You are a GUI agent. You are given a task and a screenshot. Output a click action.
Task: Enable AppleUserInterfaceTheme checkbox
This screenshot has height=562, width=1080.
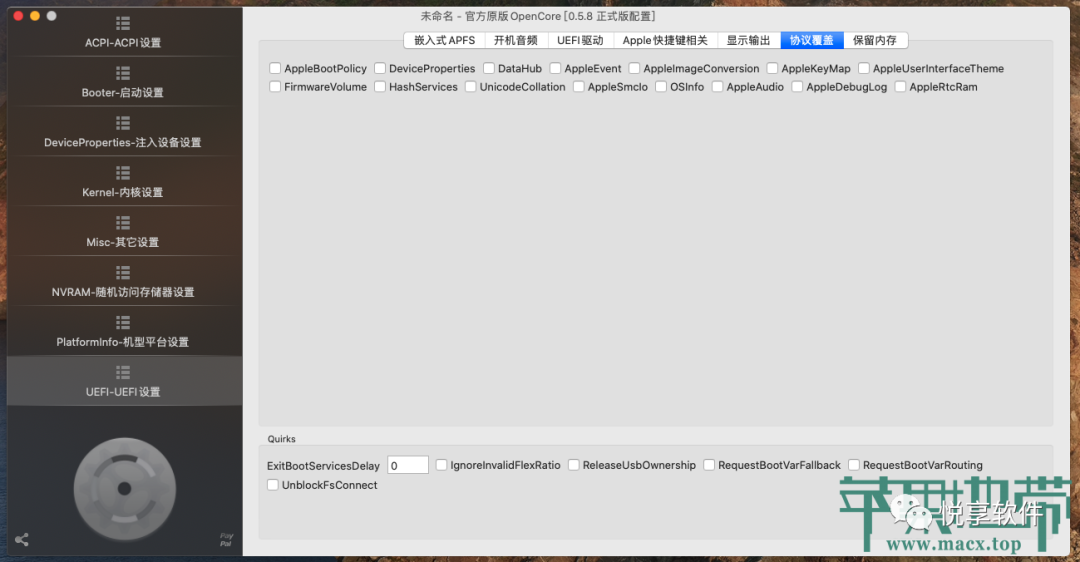click(x=864, y=68)
